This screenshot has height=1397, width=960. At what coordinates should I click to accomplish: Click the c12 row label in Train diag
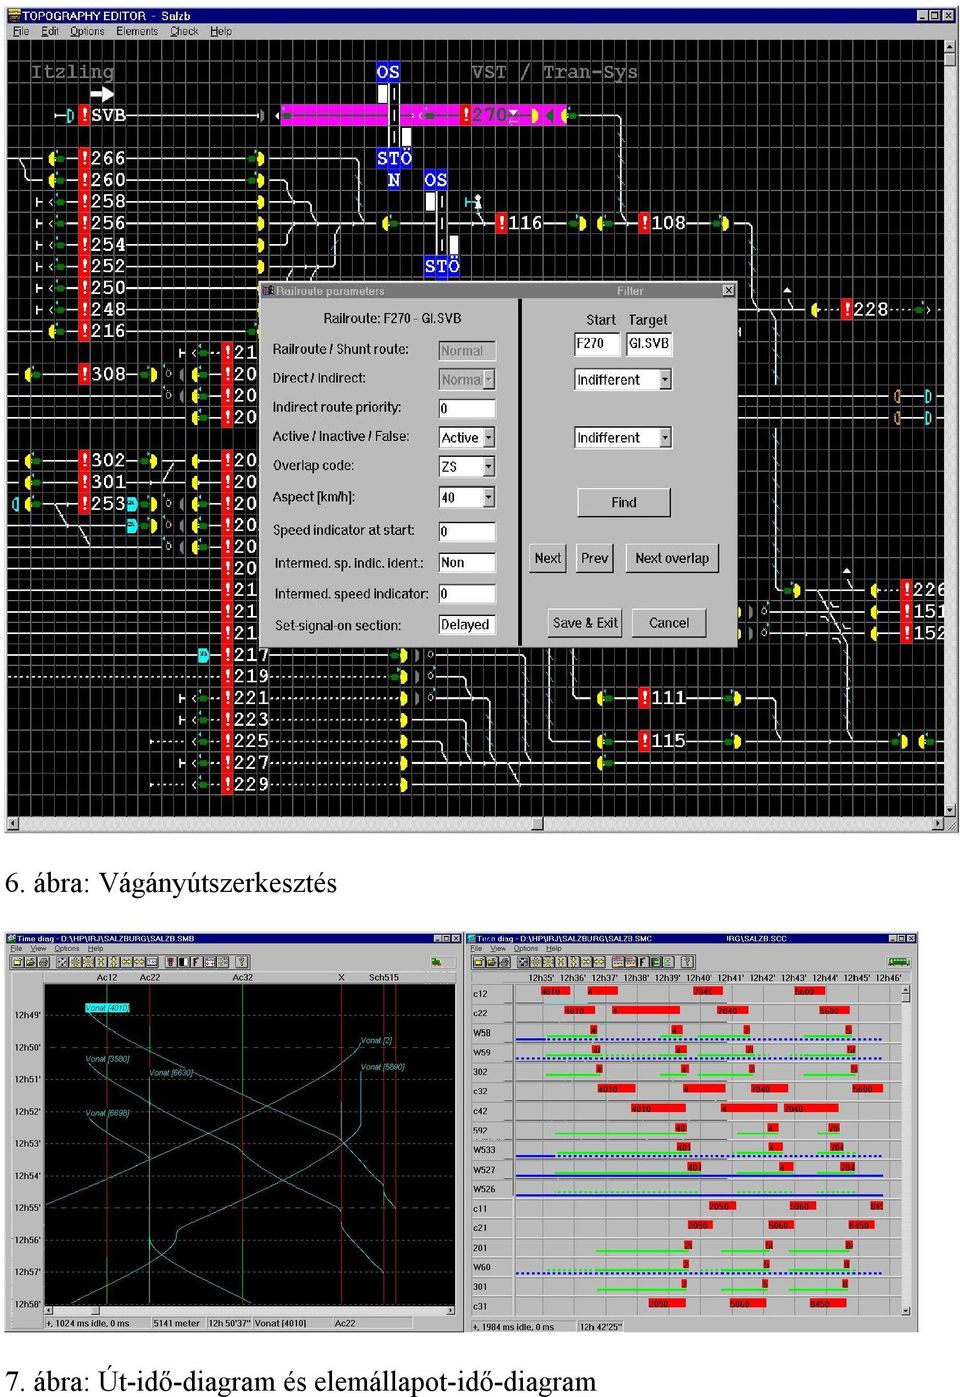tap(480, 994)
